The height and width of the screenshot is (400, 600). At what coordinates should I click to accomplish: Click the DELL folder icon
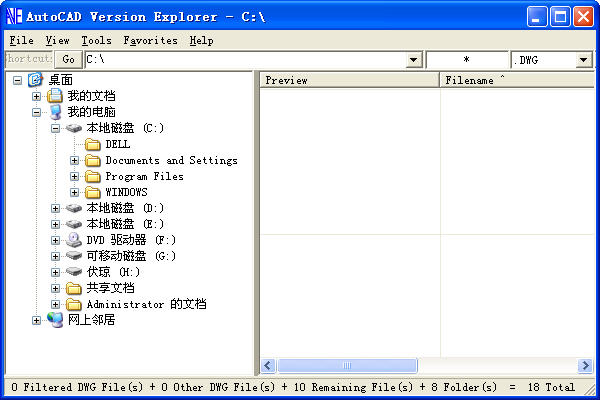pos(93,144)
